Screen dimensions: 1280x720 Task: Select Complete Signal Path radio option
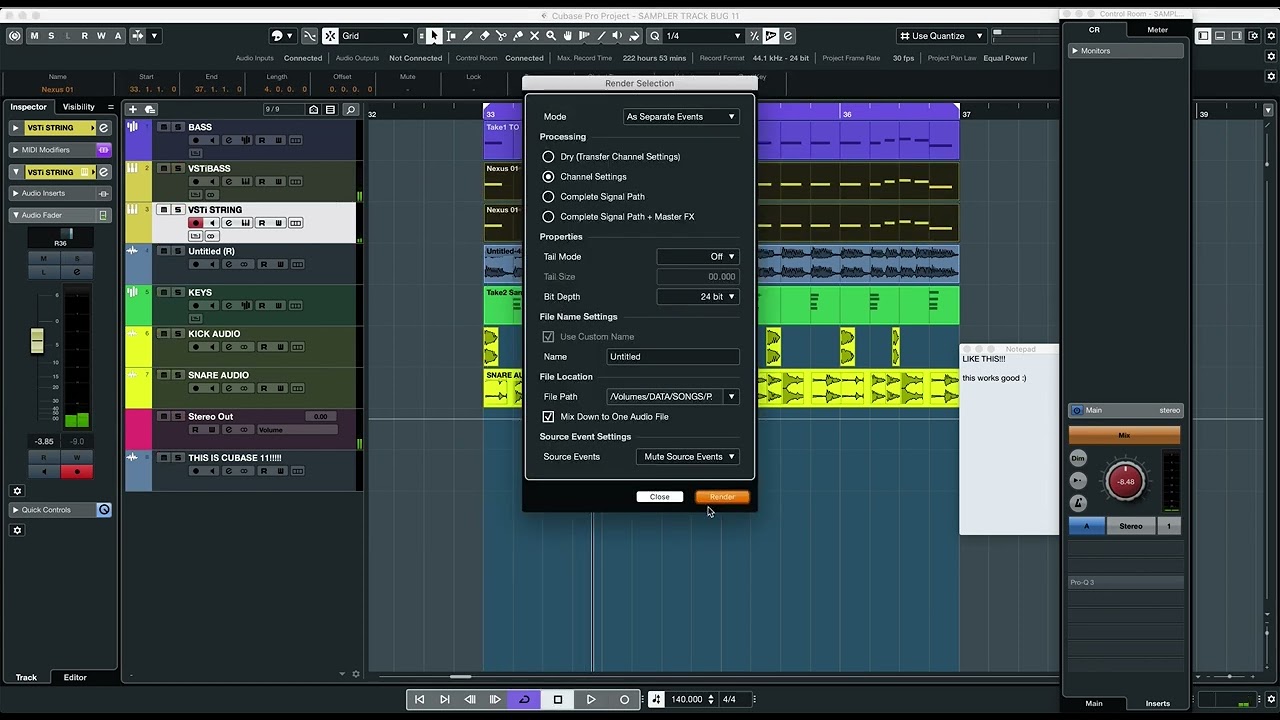[548, 197]
